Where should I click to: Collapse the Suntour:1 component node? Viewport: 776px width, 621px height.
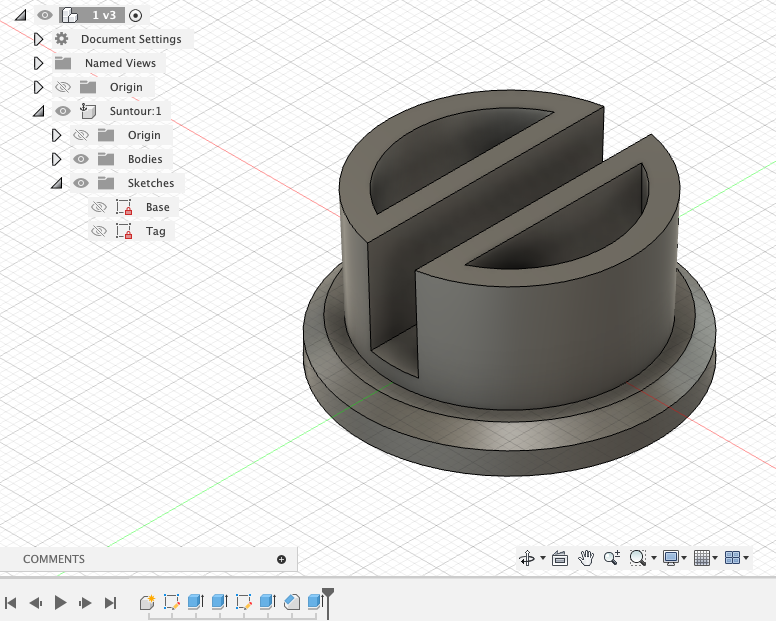(39, 111)
